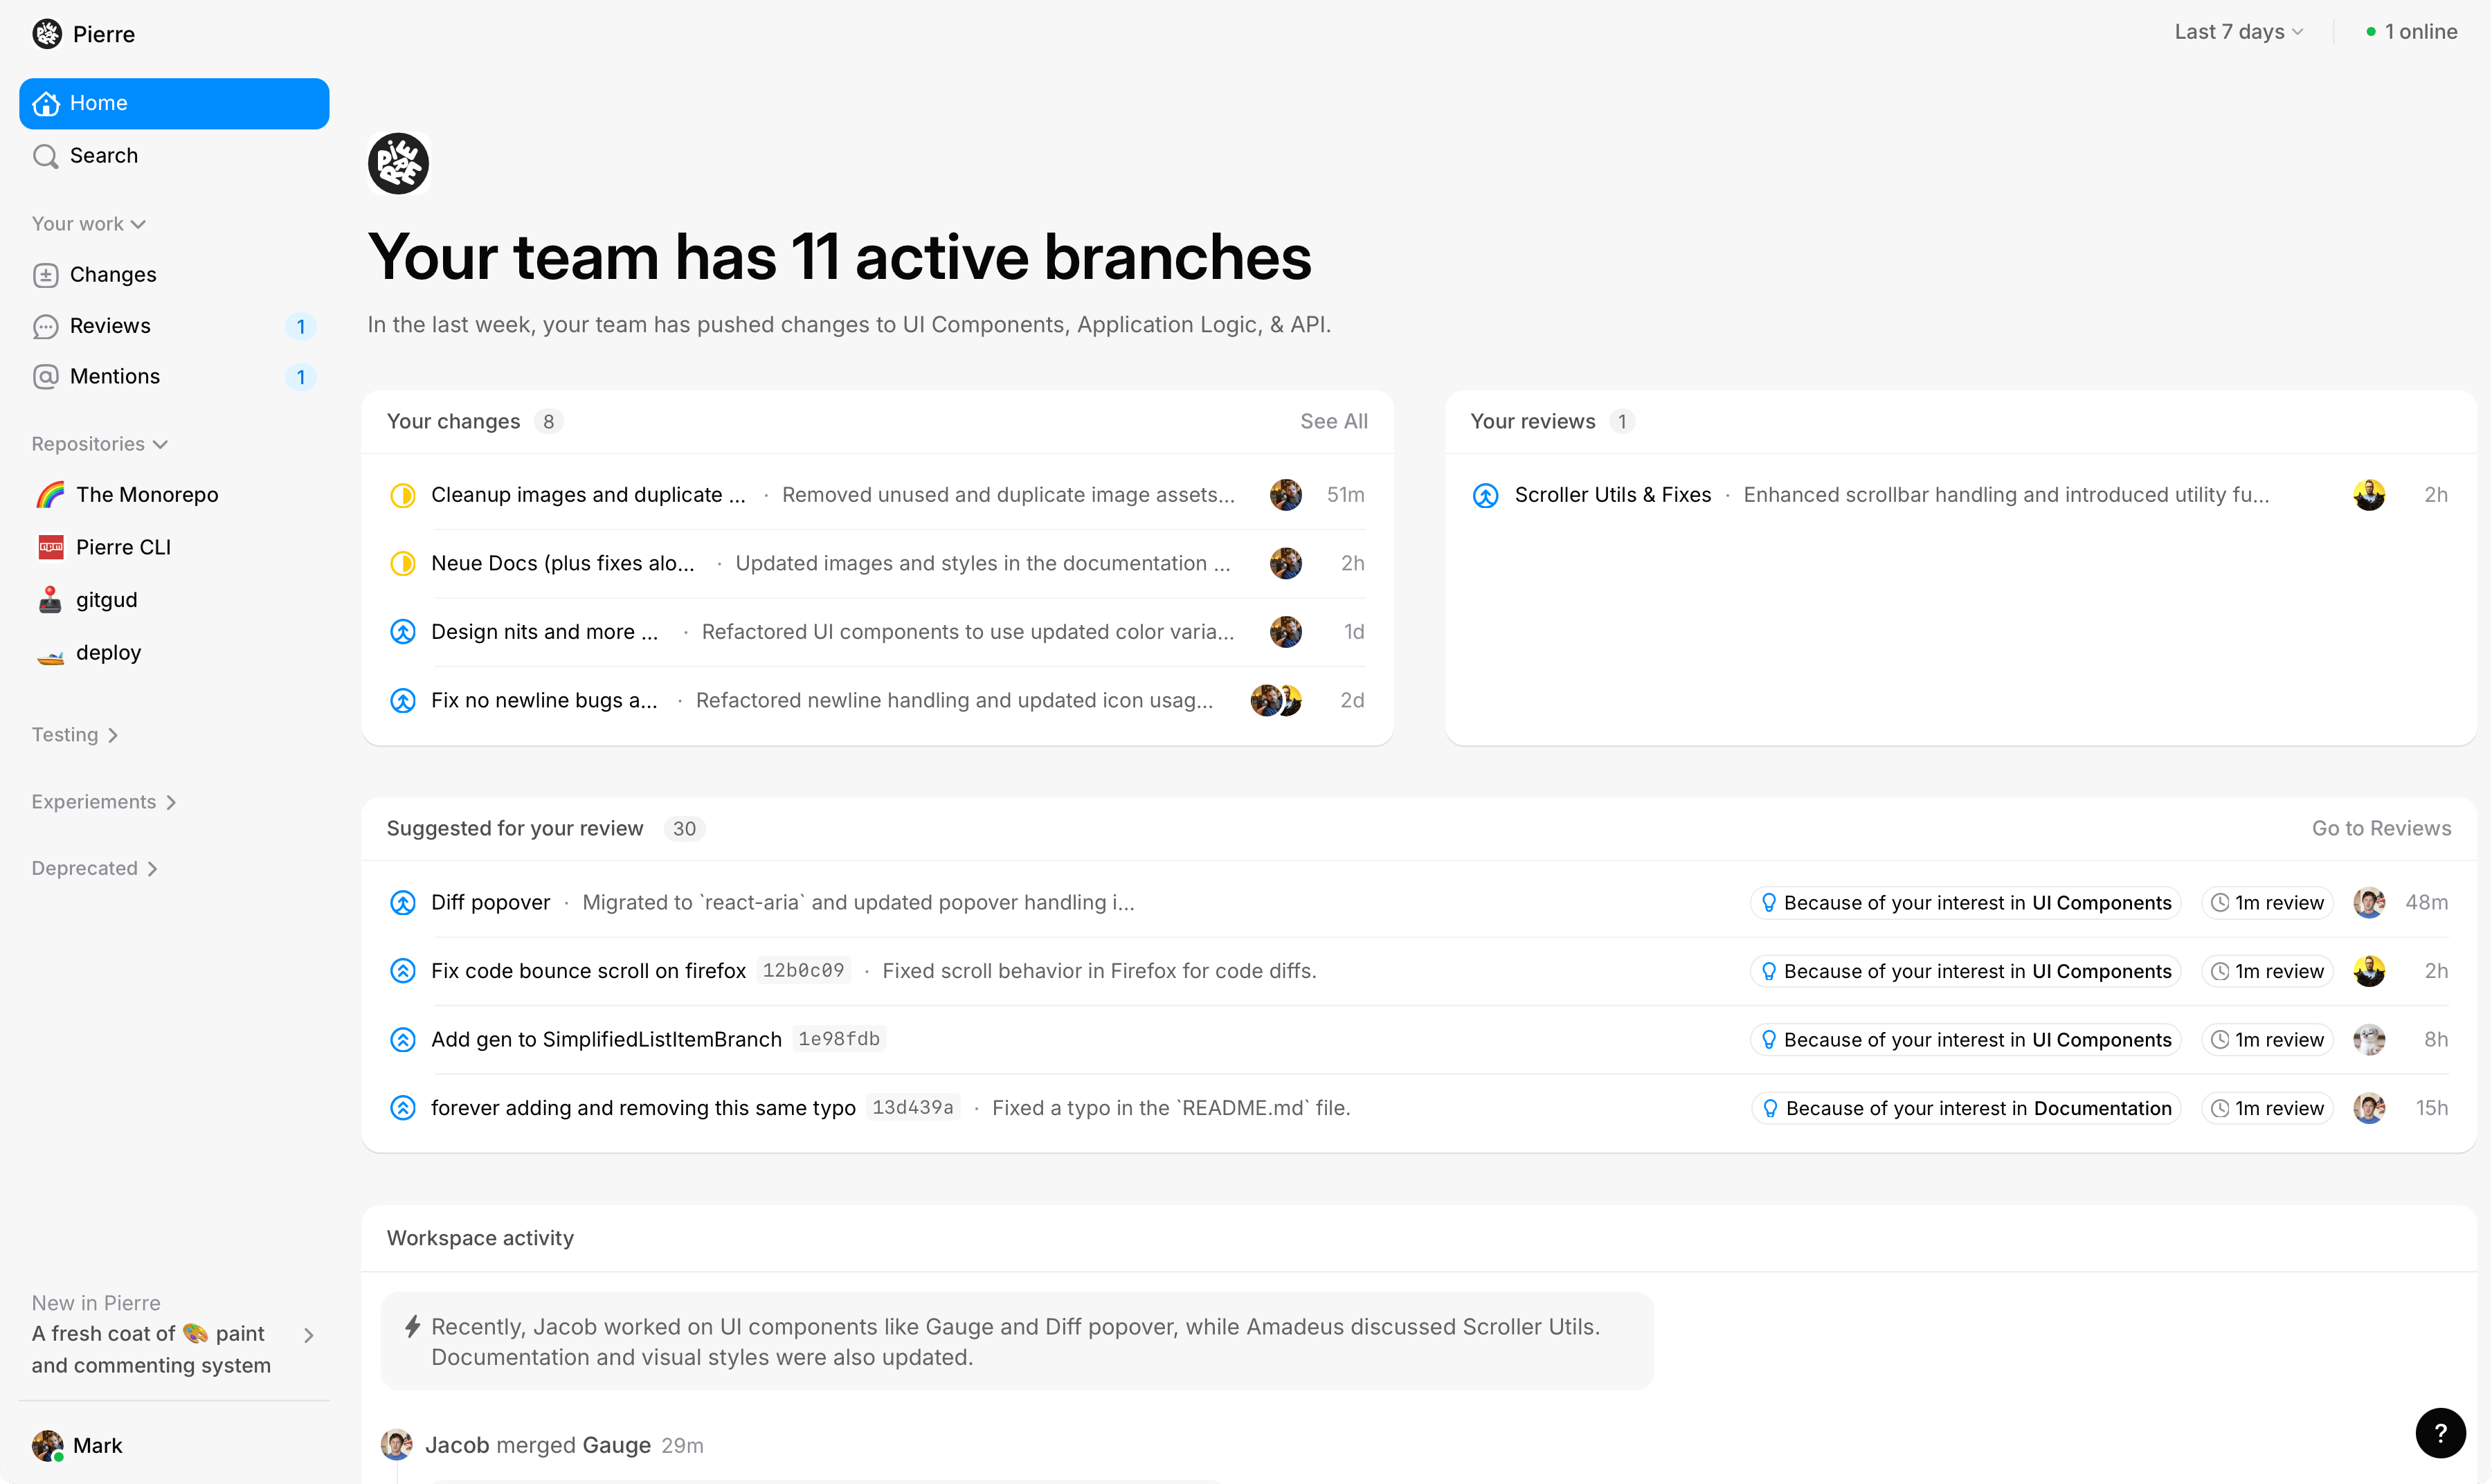Click the Search magnifier icon
2492x1484 pixels.
45,156
